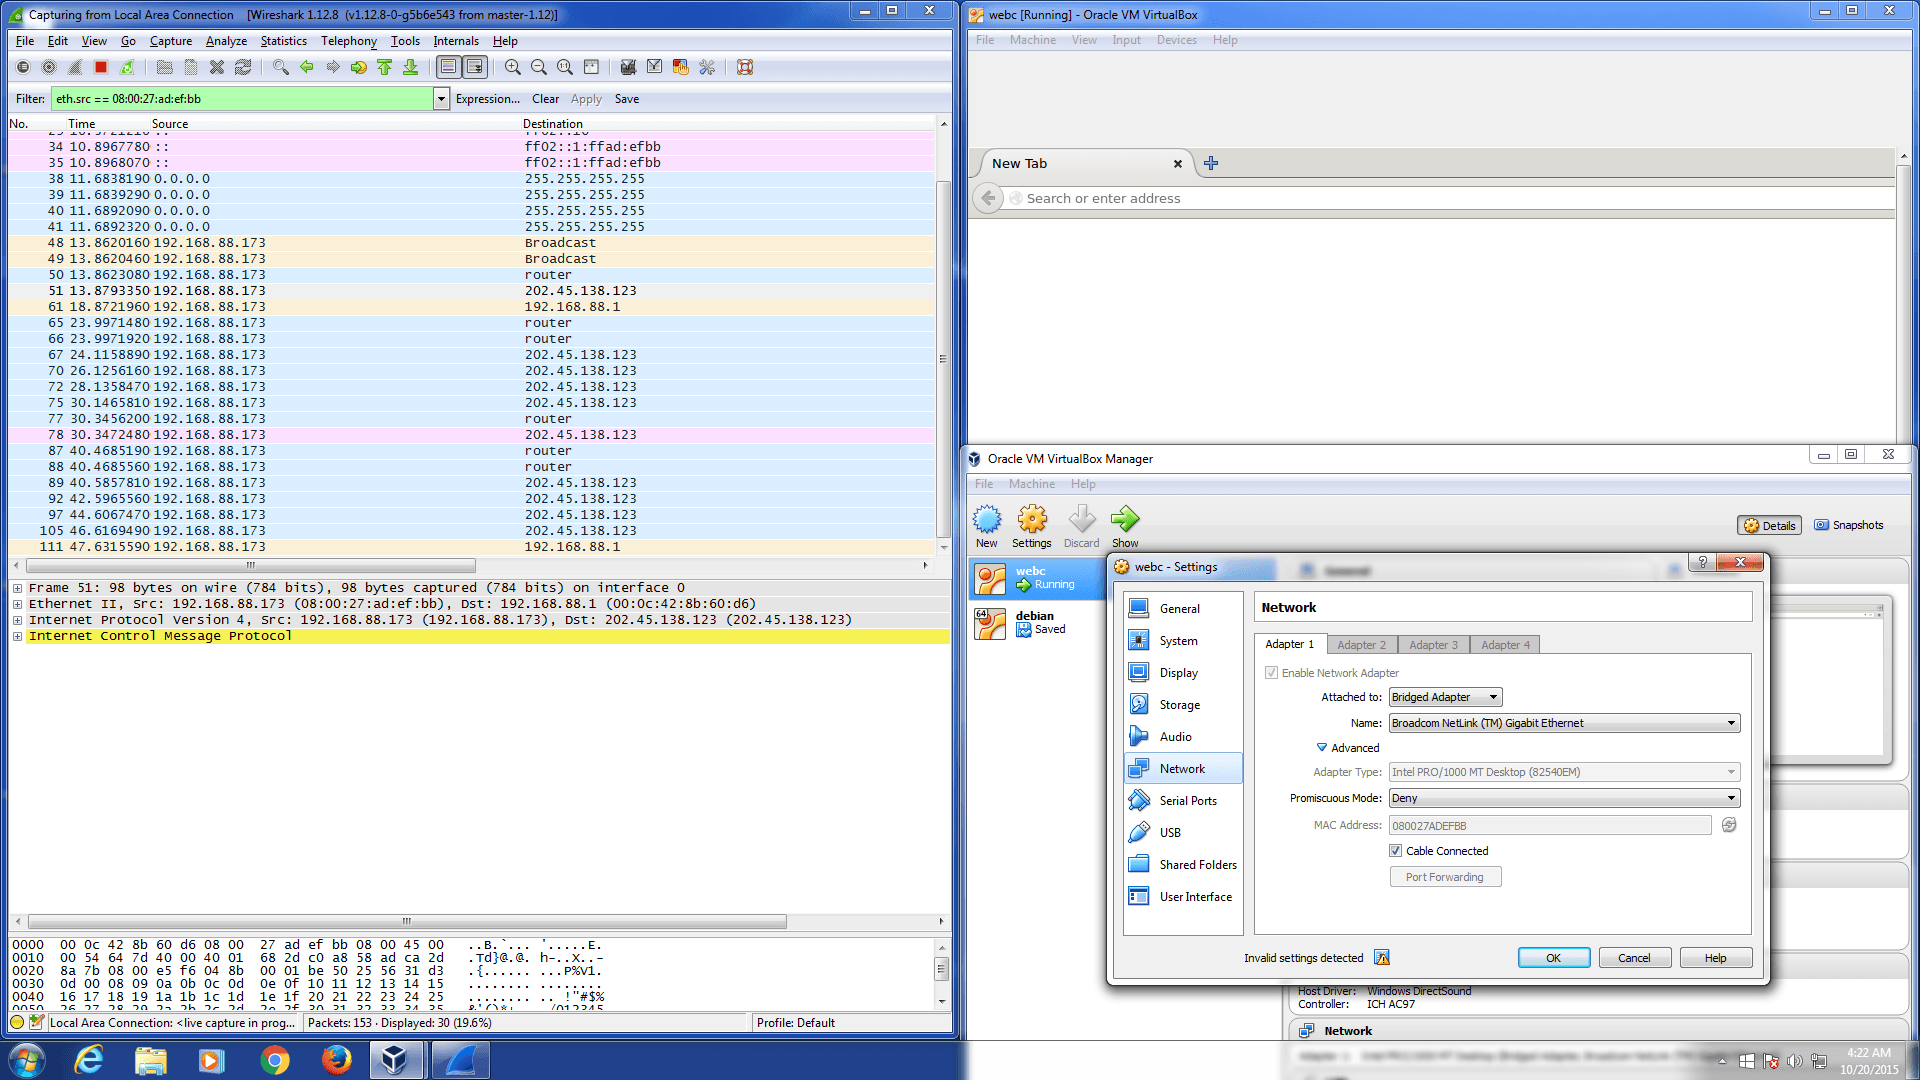Open Wireshark Statistics menu
This screenshot has height=1080, width=1920.
284,41
